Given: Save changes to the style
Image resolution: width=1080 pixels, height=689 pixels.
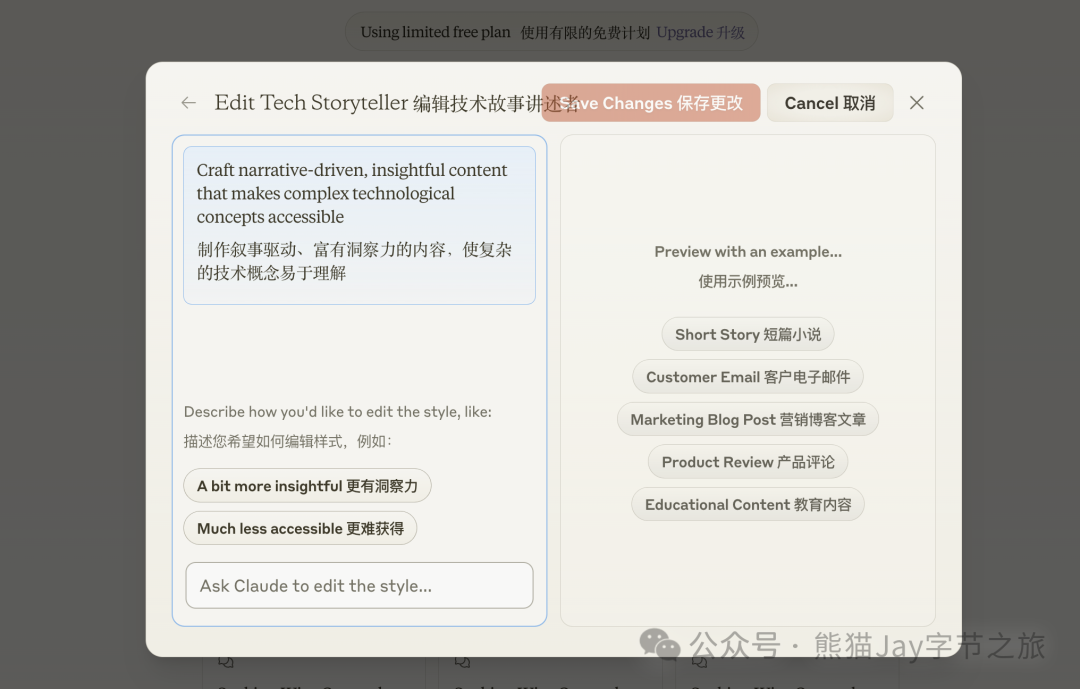Looking at the screenshot, I should [651, 103].
